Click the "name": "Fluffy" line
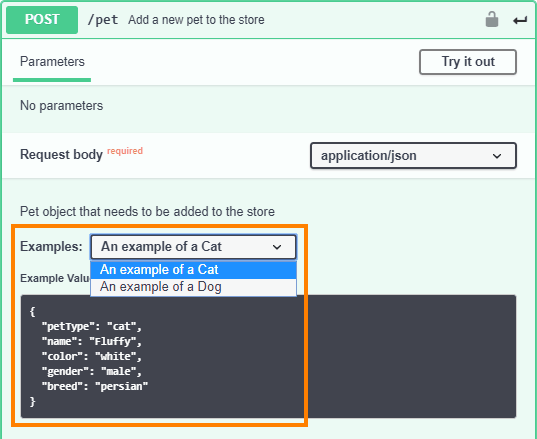 (x=92, y=341)
